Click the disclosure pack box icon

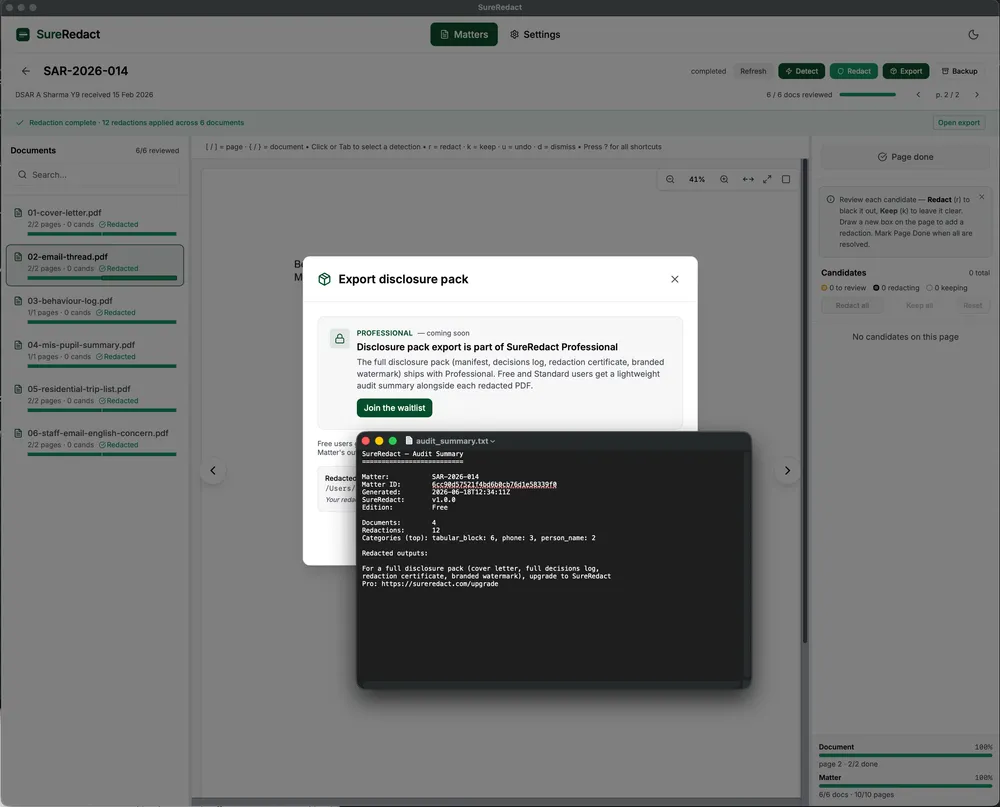[x=325, y=279]
